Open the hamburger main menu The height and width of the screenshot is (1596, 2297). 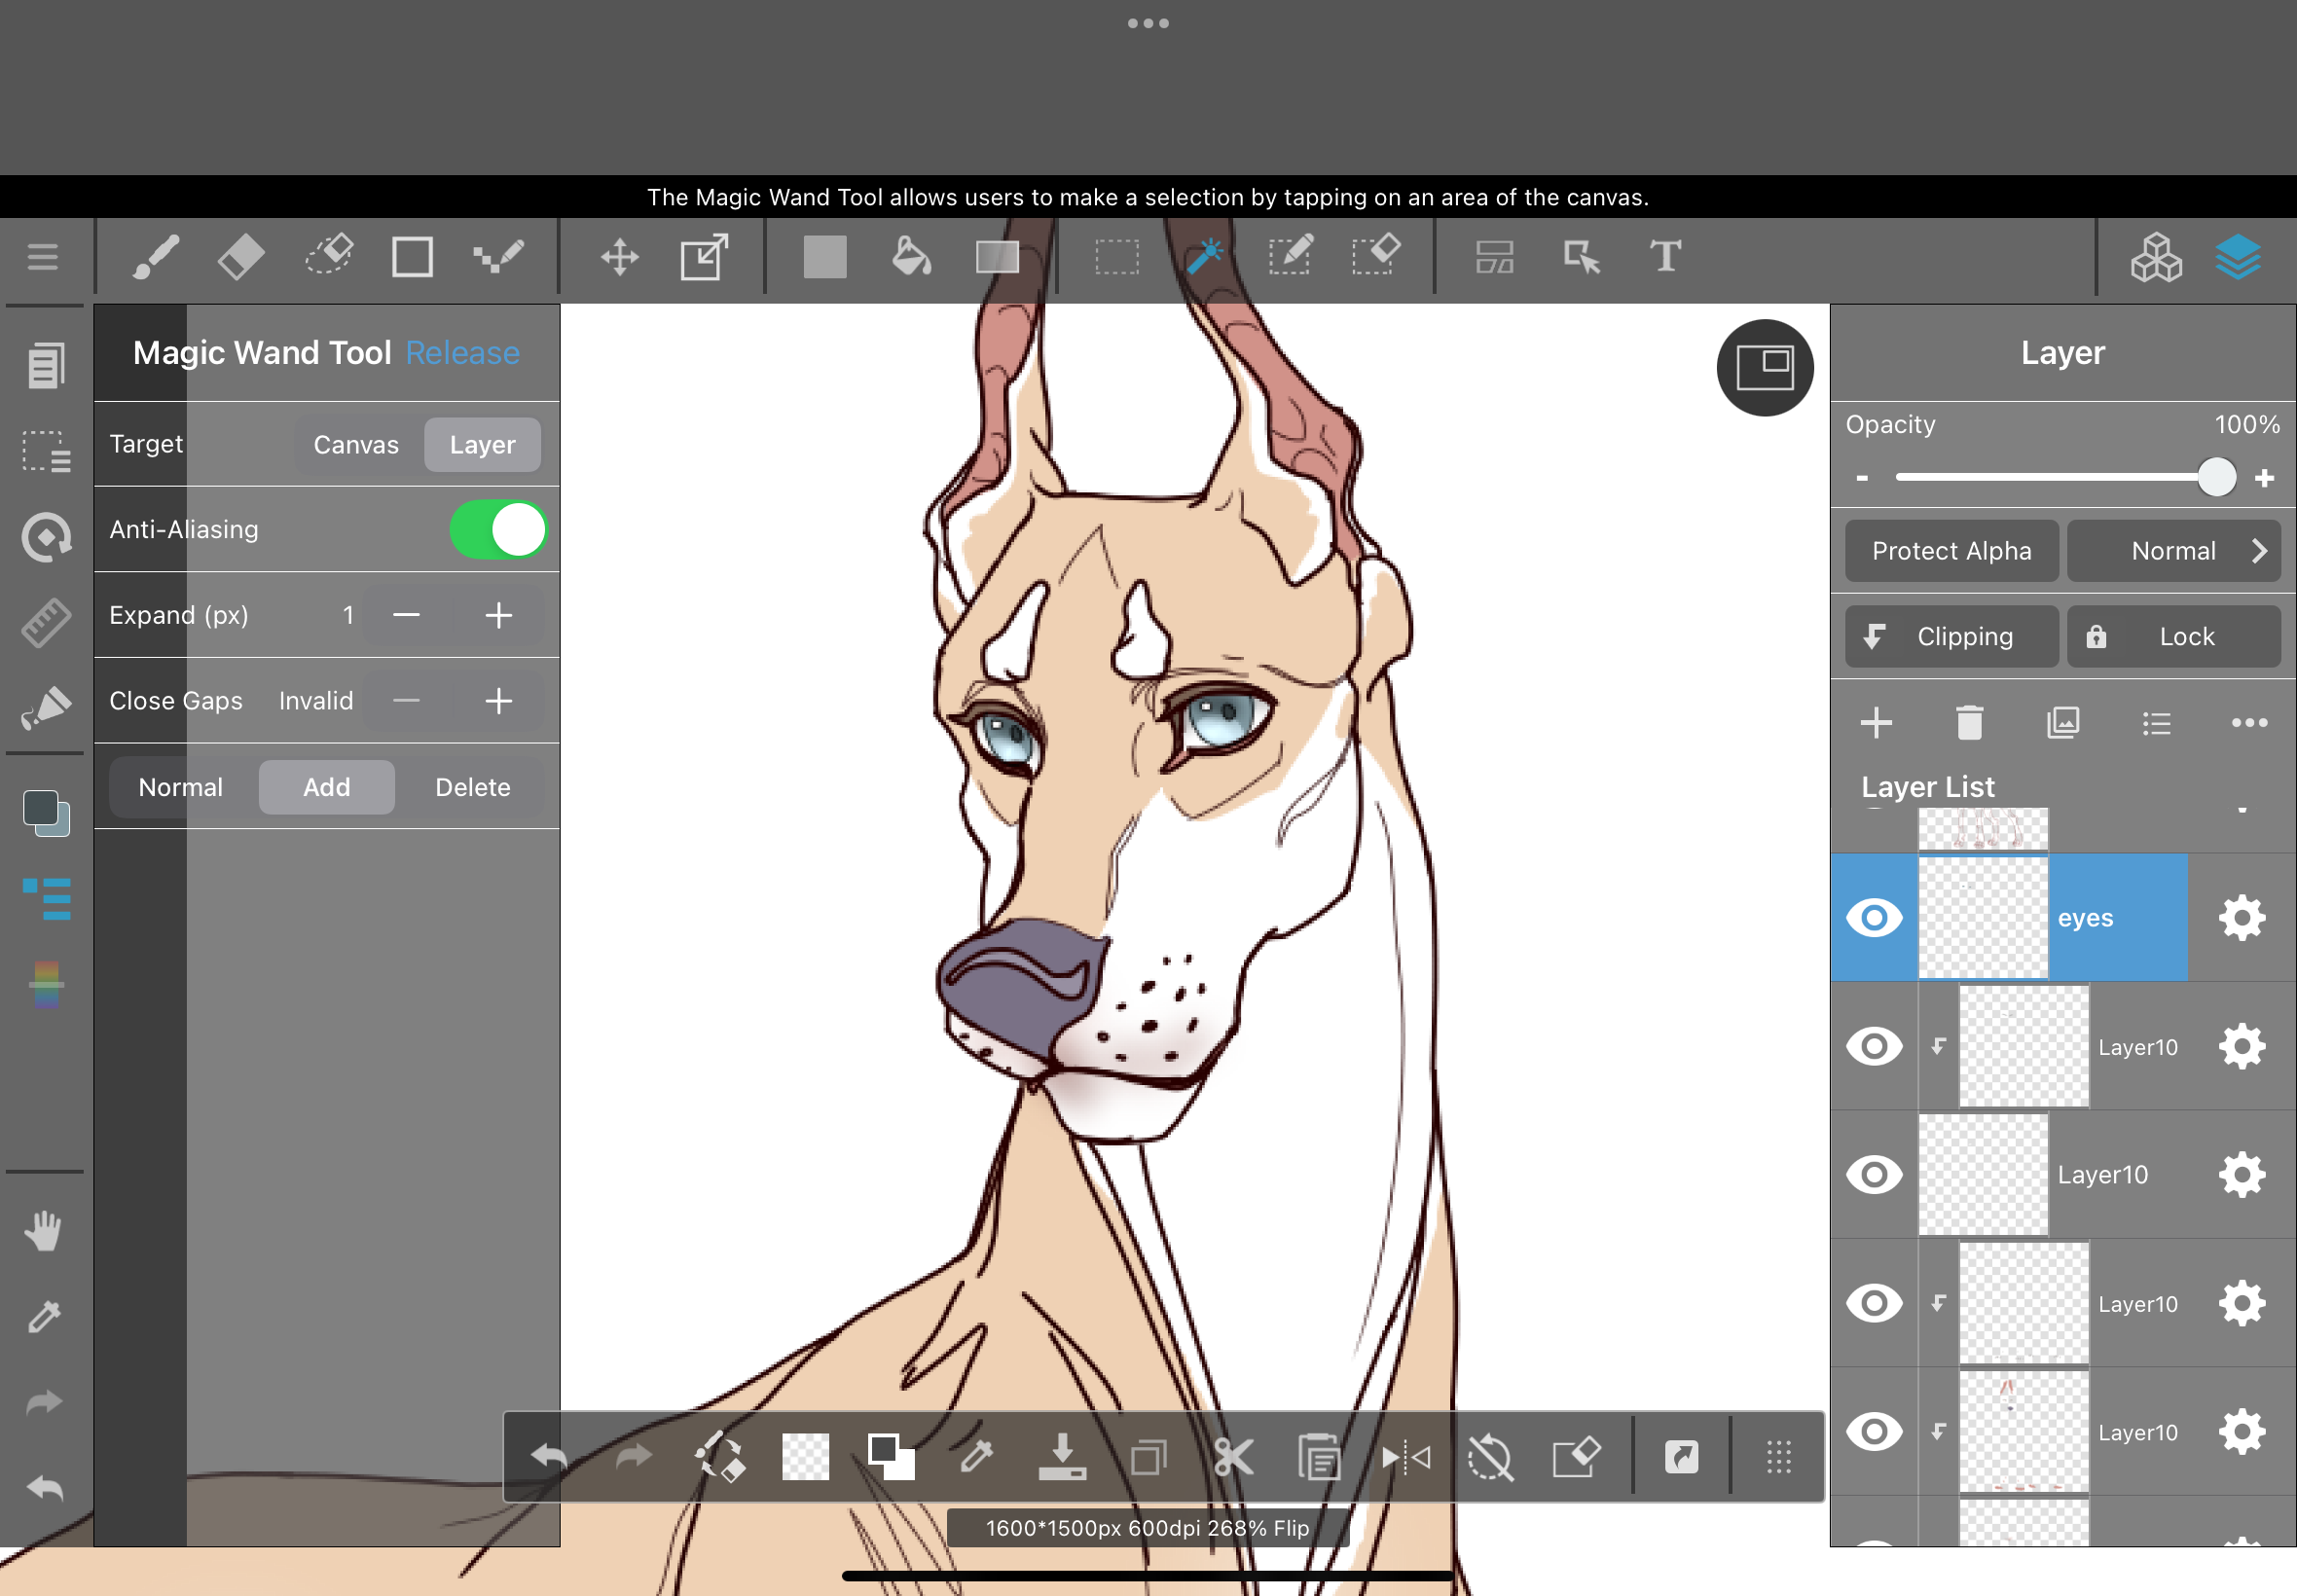(42, 257)
